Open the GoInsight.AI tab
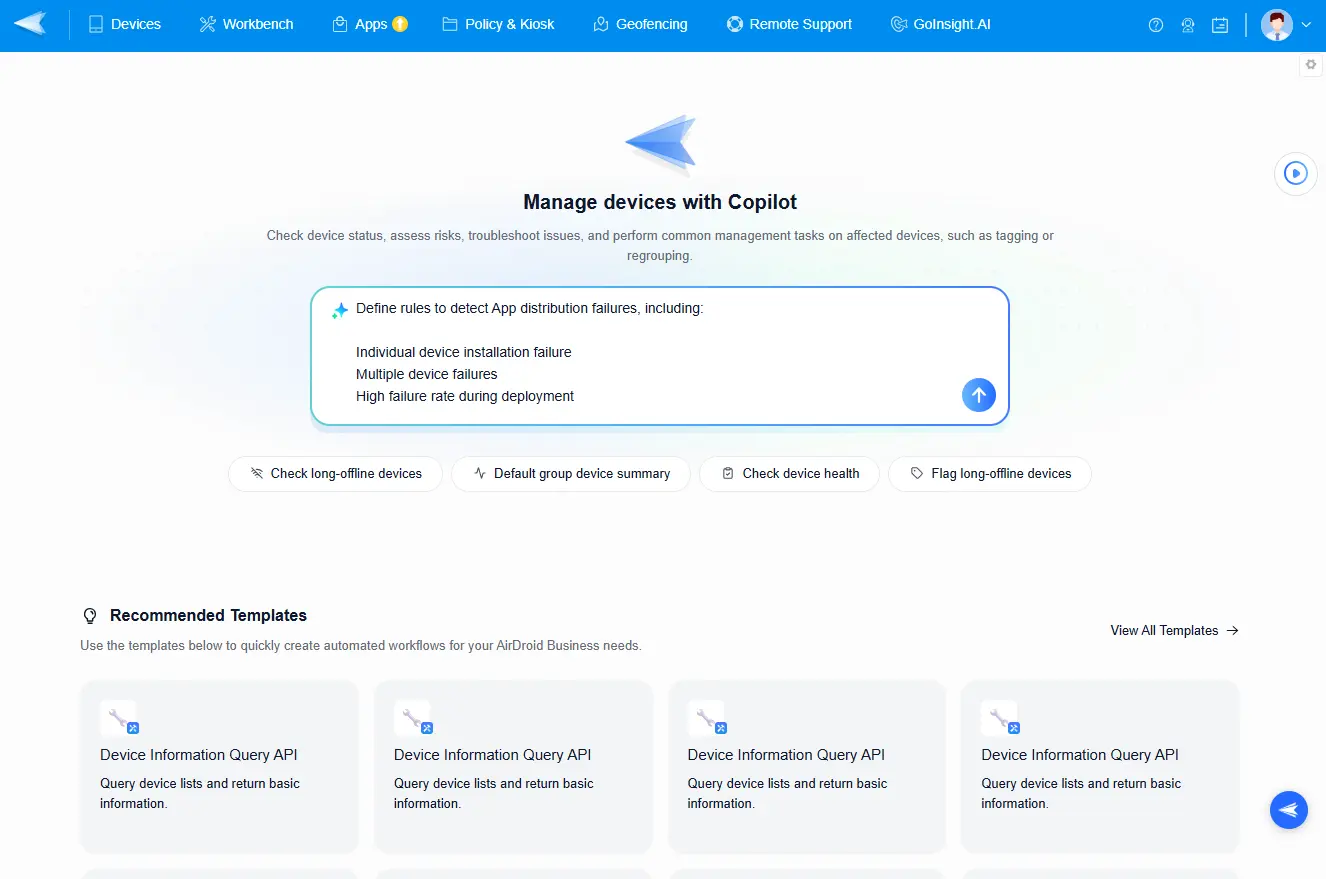The height and width of the screenshot is (879, 1326). [x=940, y=24]
